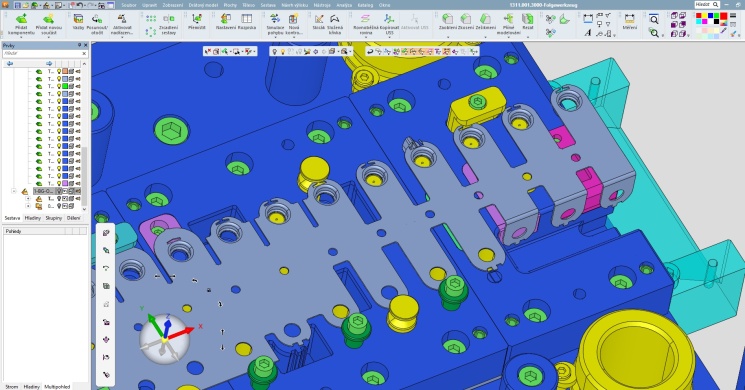Switch to the Dělení tab

pos(74,218)
